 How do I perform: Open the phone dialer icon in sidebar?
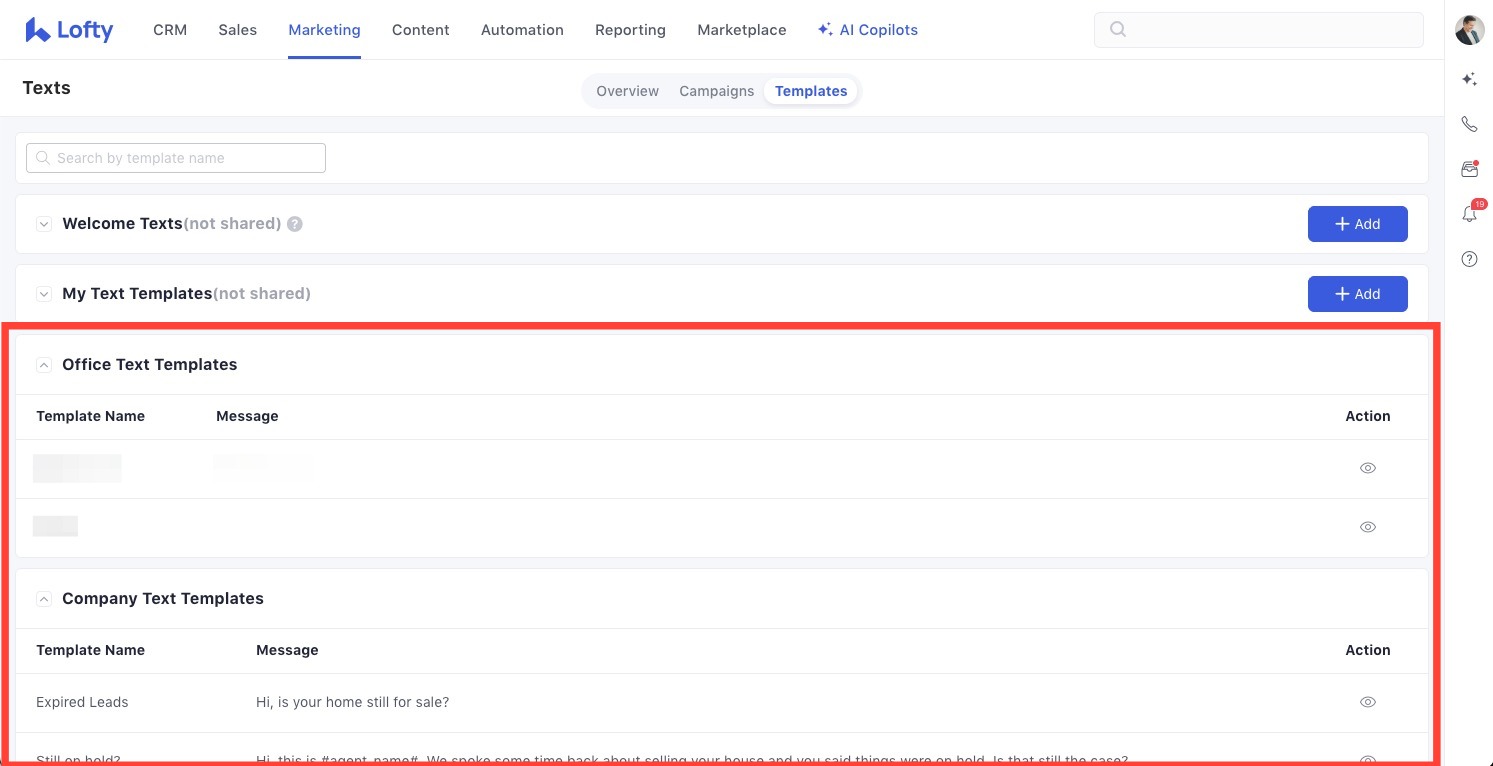[1469, 124]
